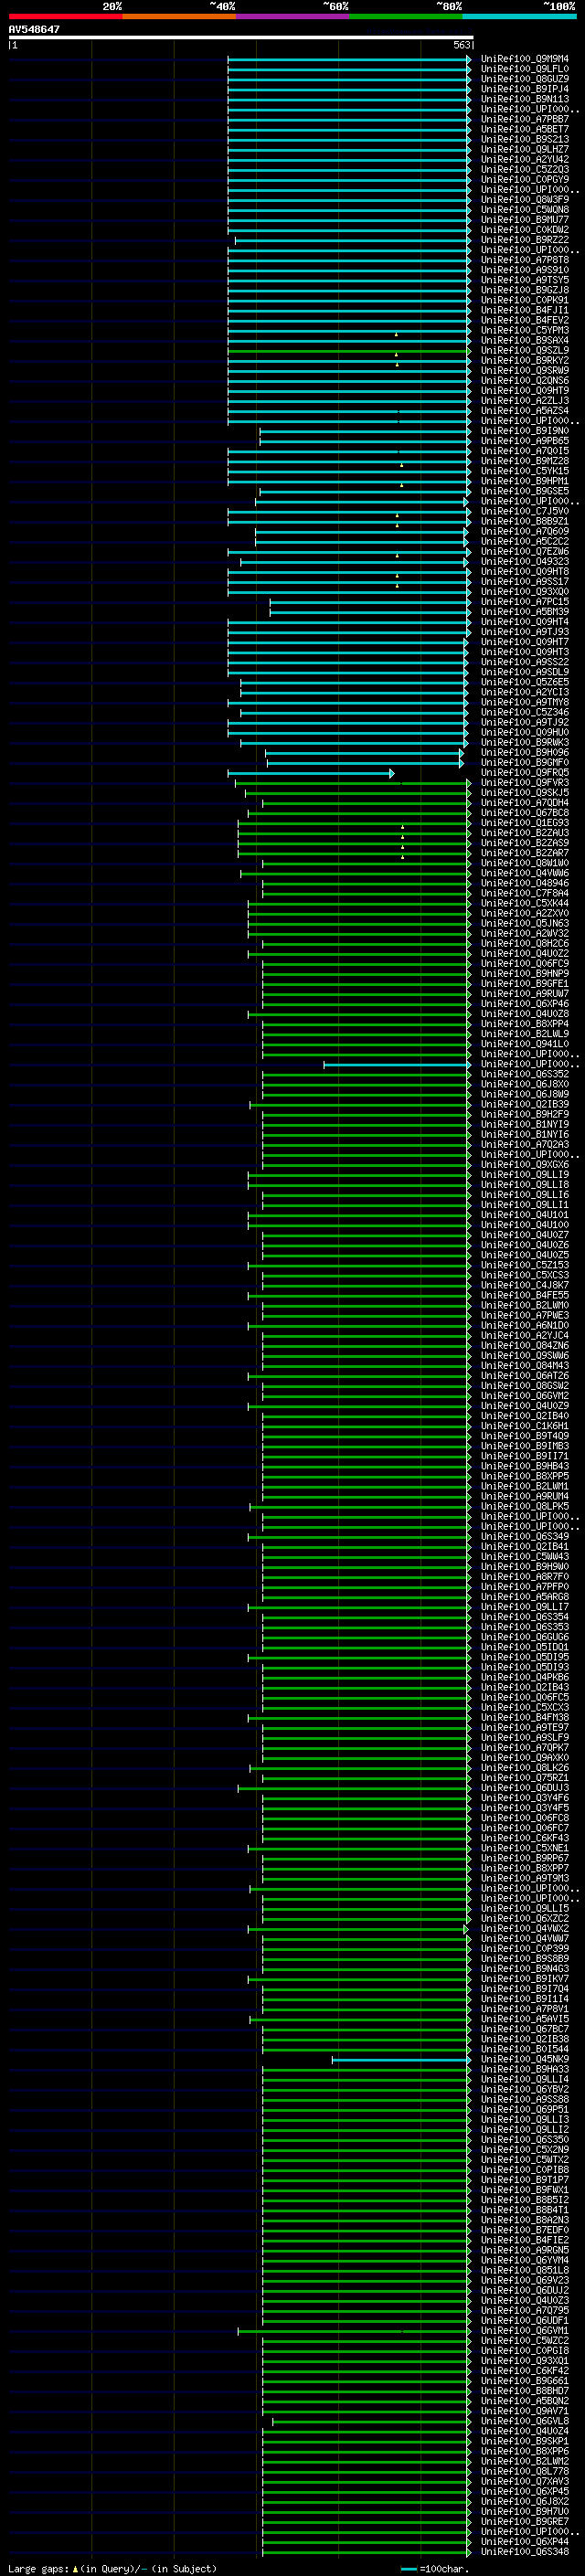Select the UniRef100_Q9FVR3 label
The height and width of the screenshot is (2576, 585).
pos(525,783)
